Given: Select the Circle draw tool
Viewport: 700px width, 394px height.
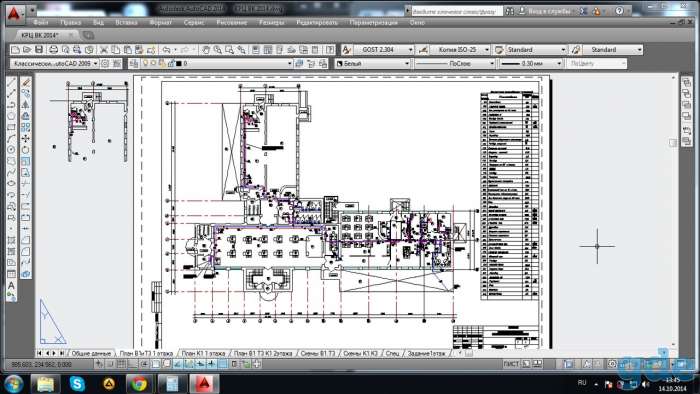Looking at the screenshot, I should 12,149.
